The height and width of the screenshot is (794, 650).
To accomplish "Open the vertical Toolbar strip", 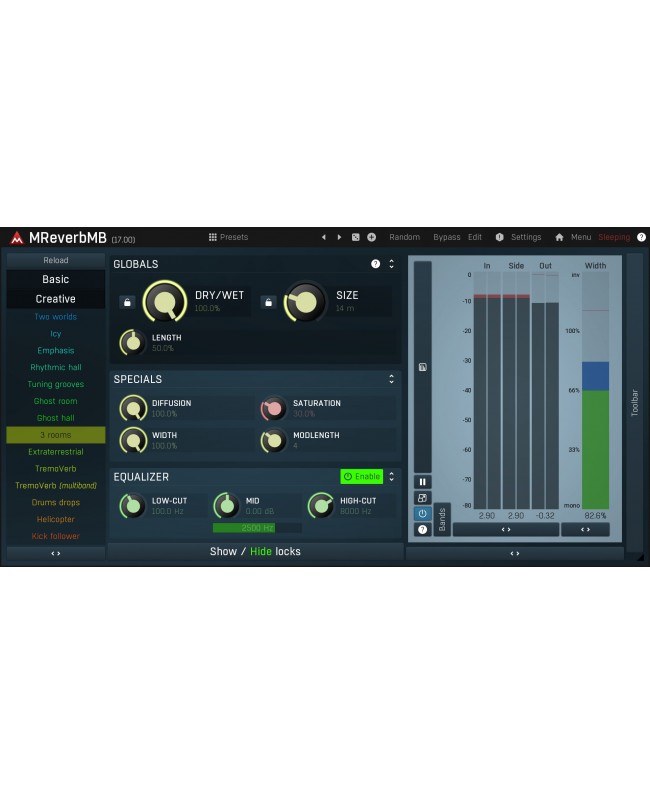I will 634,403.
